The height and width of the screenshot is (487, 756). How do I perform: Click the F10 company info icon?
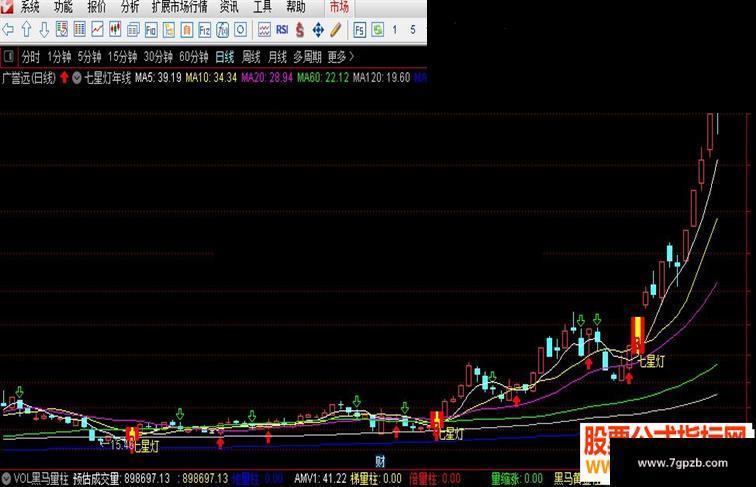click(151, 30)
